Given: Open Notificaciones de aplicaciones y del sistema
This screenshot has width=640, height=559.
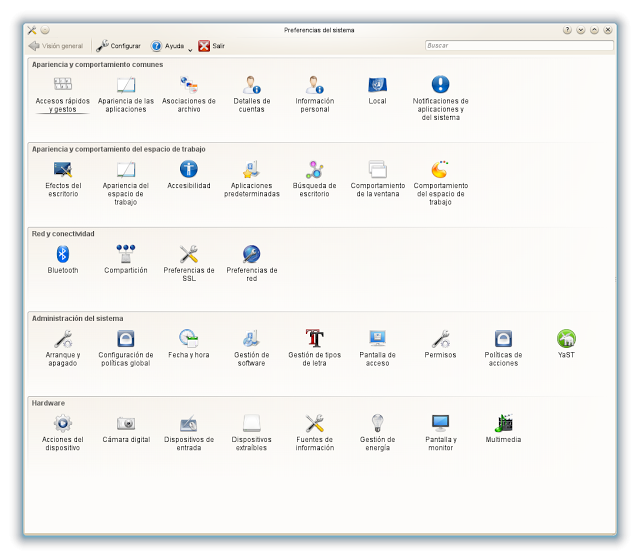Looking at the screenshot, I should point(440,86).
